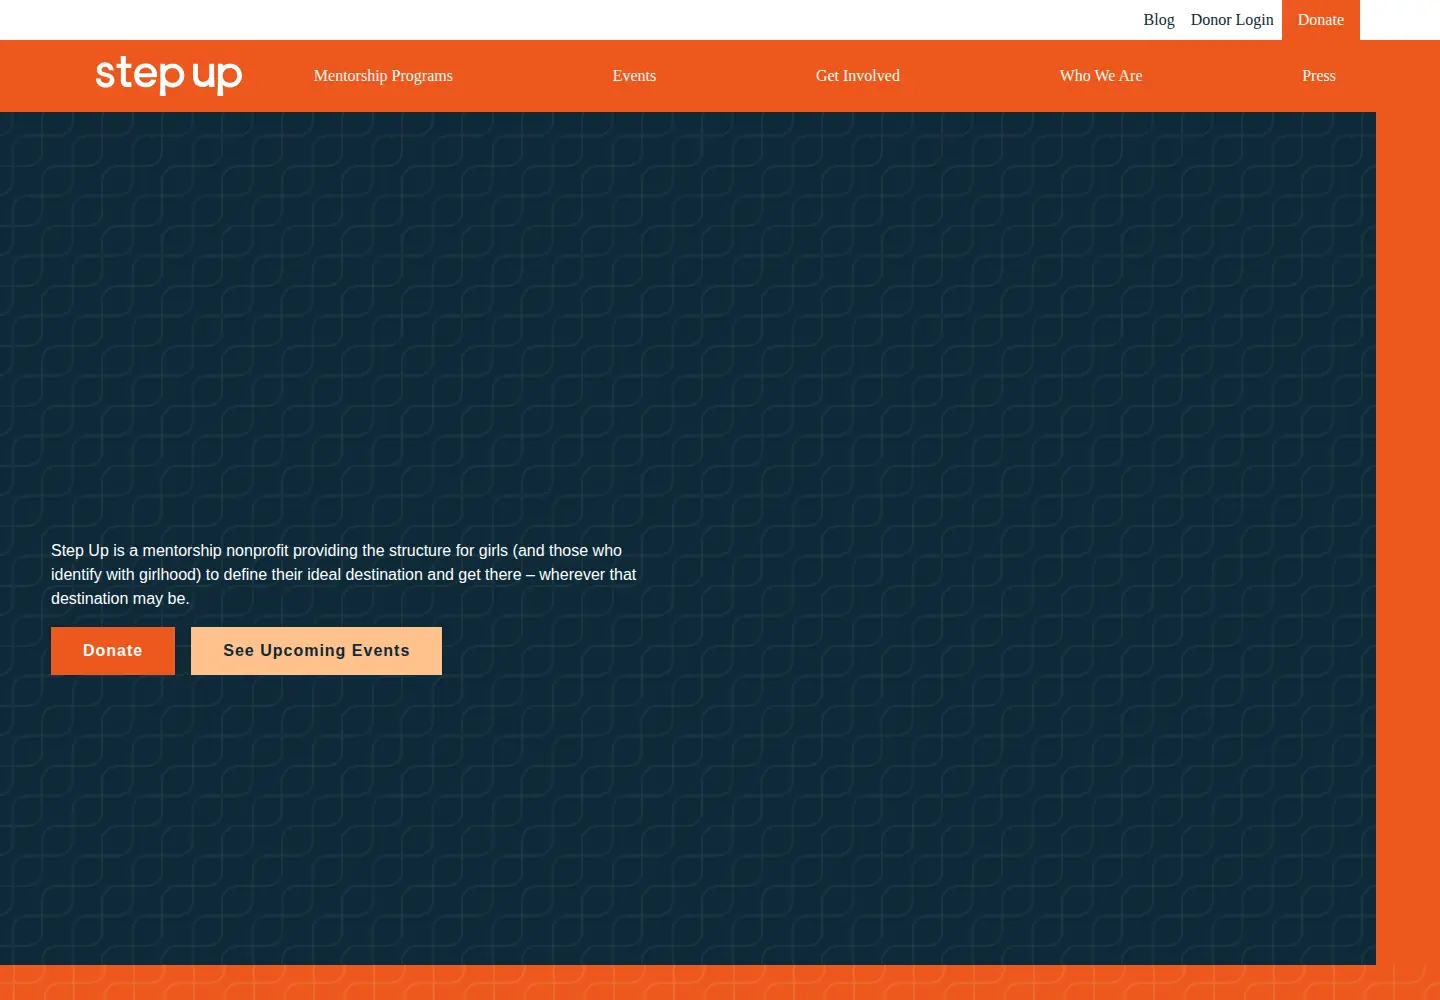Select the mentorship nonprofit description paragraph
Viewport: 1440px width, 1000px height.
click(x=344, y=574)
